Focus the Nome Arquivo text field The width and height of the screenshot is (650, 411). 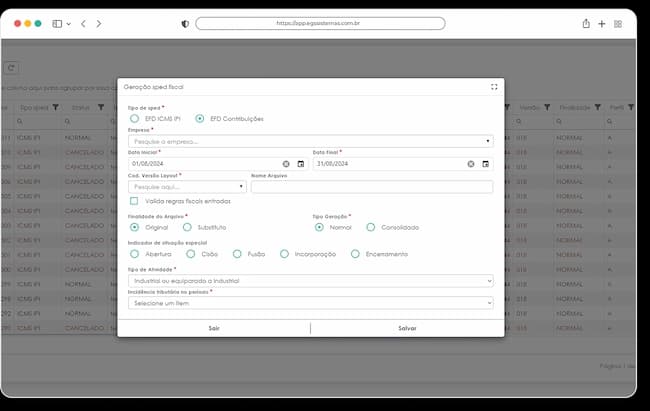[372, 187]
